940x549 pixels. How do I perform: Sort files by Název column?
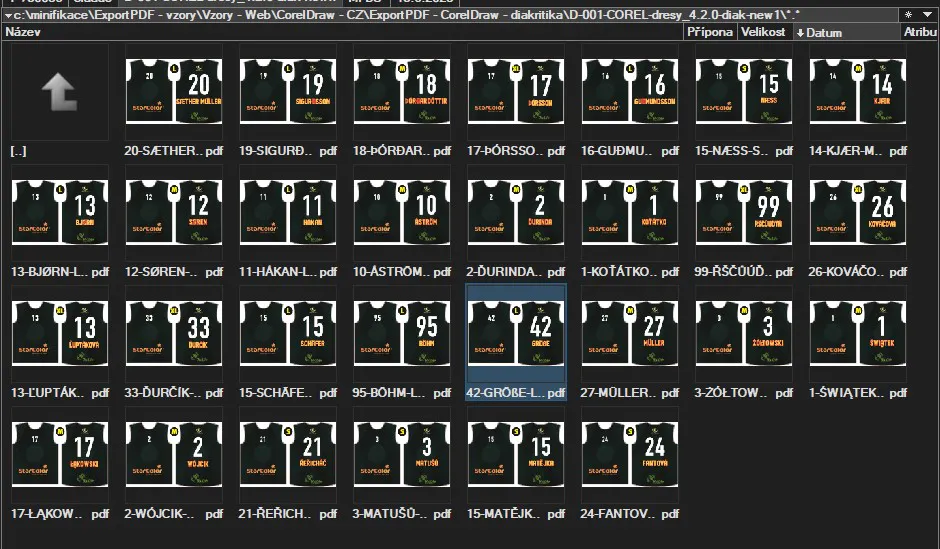click(342, 32)
